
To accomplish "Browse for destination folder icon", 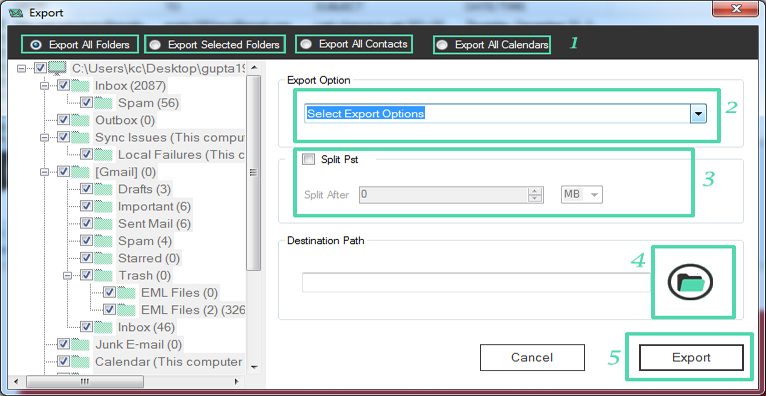I will [690, 282].
